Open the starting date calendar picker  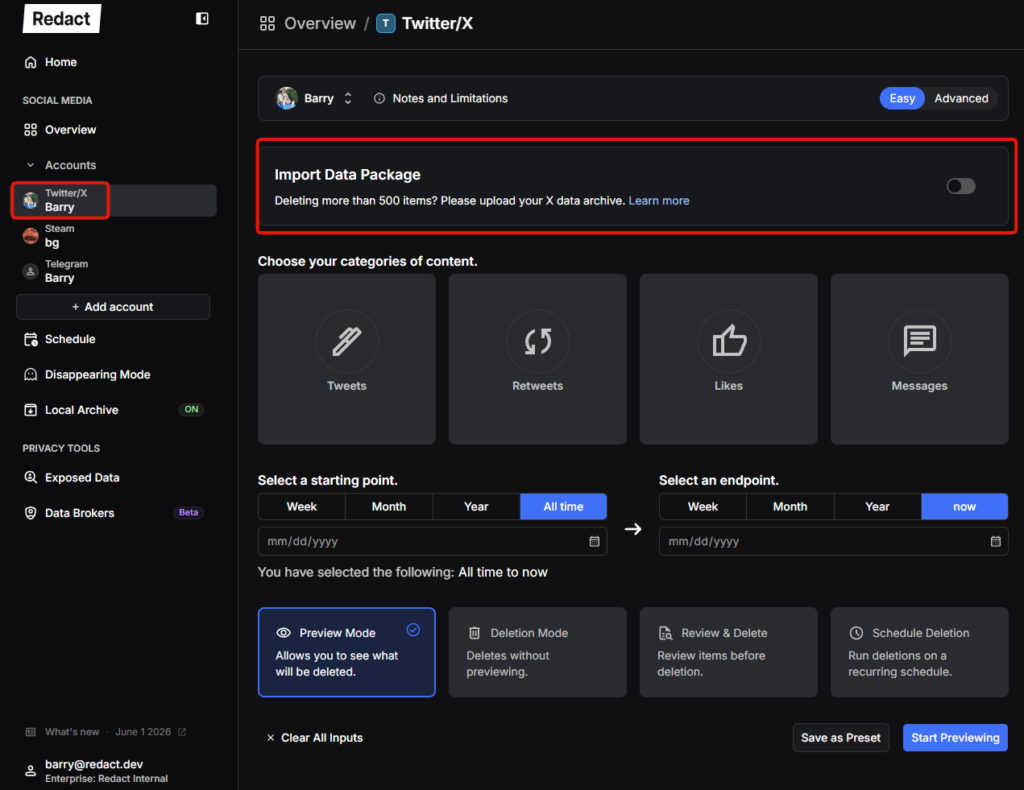(594, 541)
